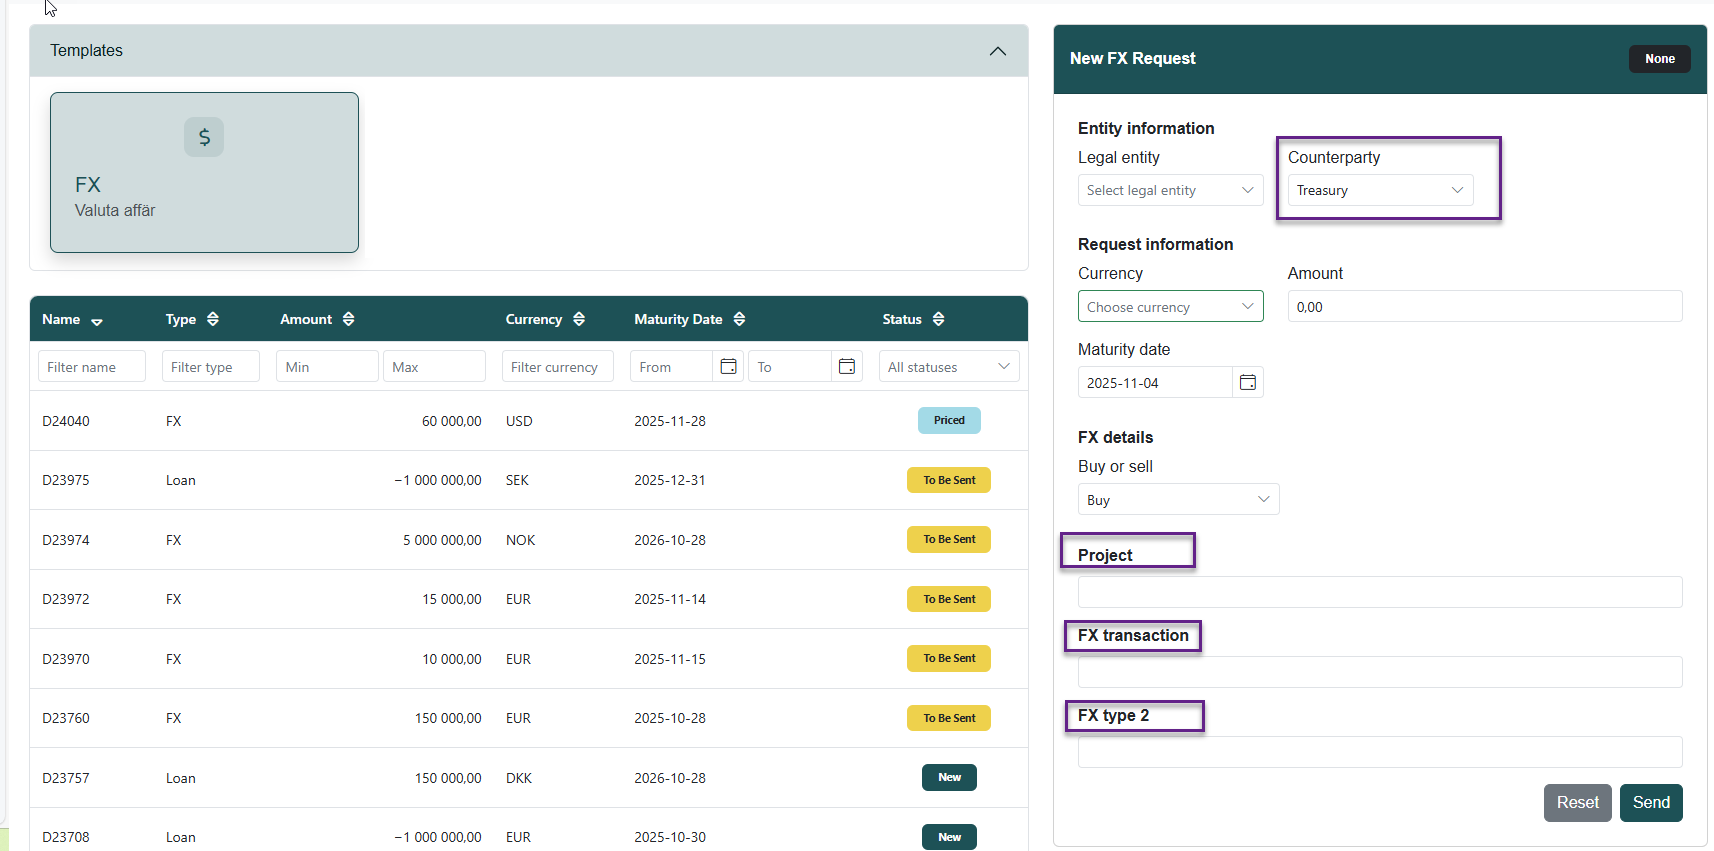Viewport: 1714px width, 851px height.
Task: Click the New status badge for D23757
Action: pos(949,778)
